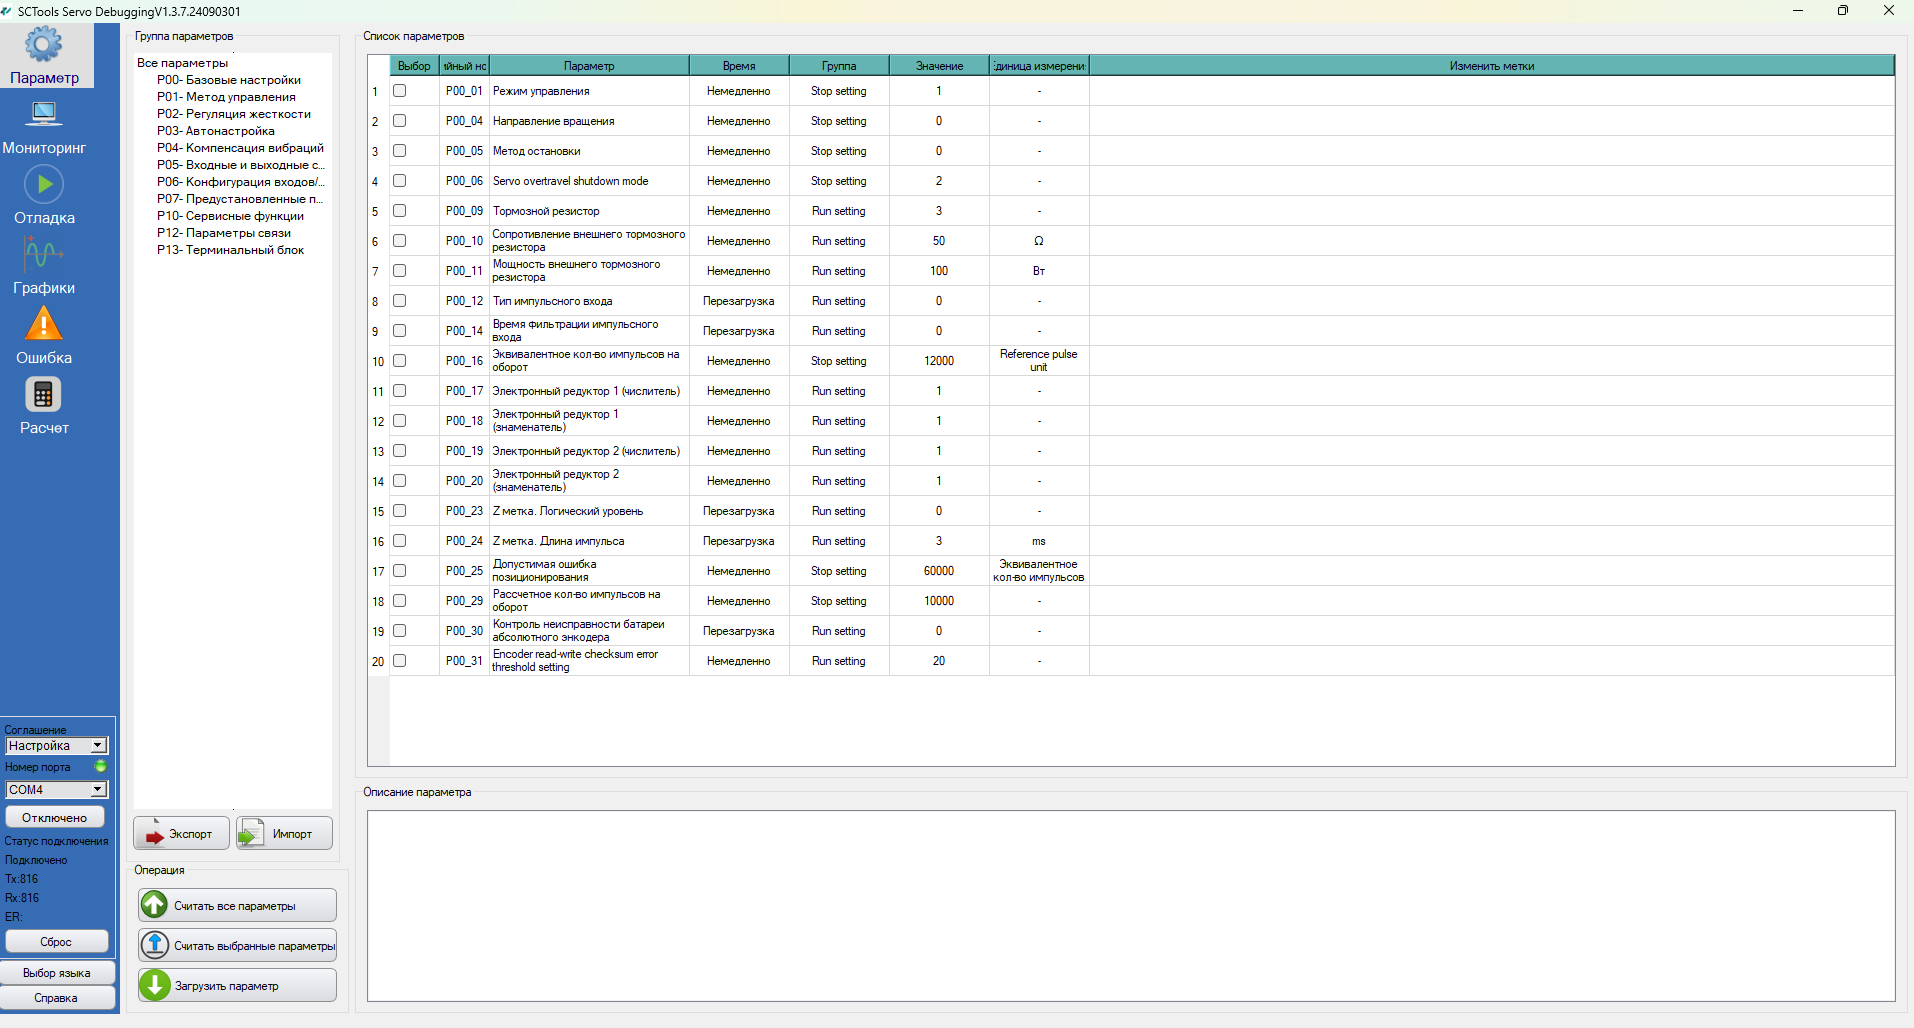This screenshot has height=1028, width=1914.
Task: Click the SCTools app icon in title bar
Action: 8,11
